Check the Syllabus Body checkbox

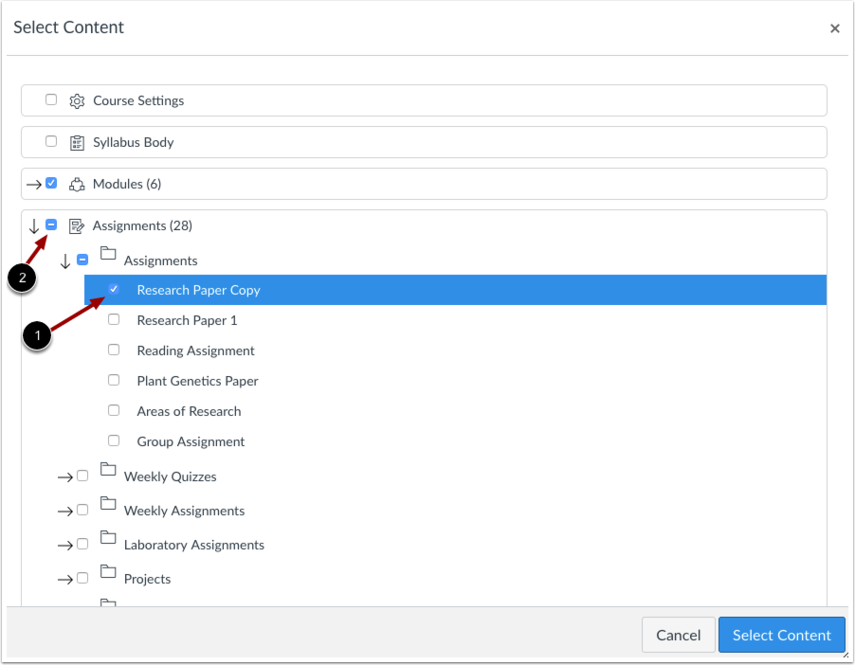[x=51, y=141]
